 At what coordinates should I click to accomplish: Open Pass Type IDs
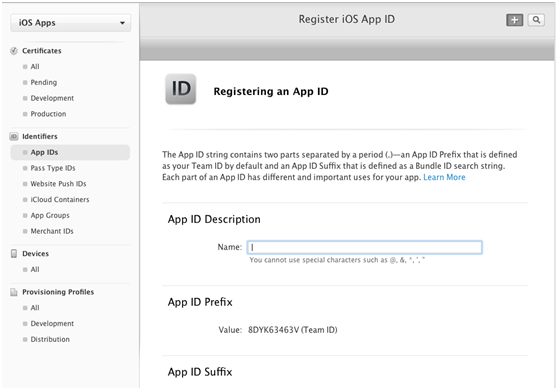click(53, 168)
